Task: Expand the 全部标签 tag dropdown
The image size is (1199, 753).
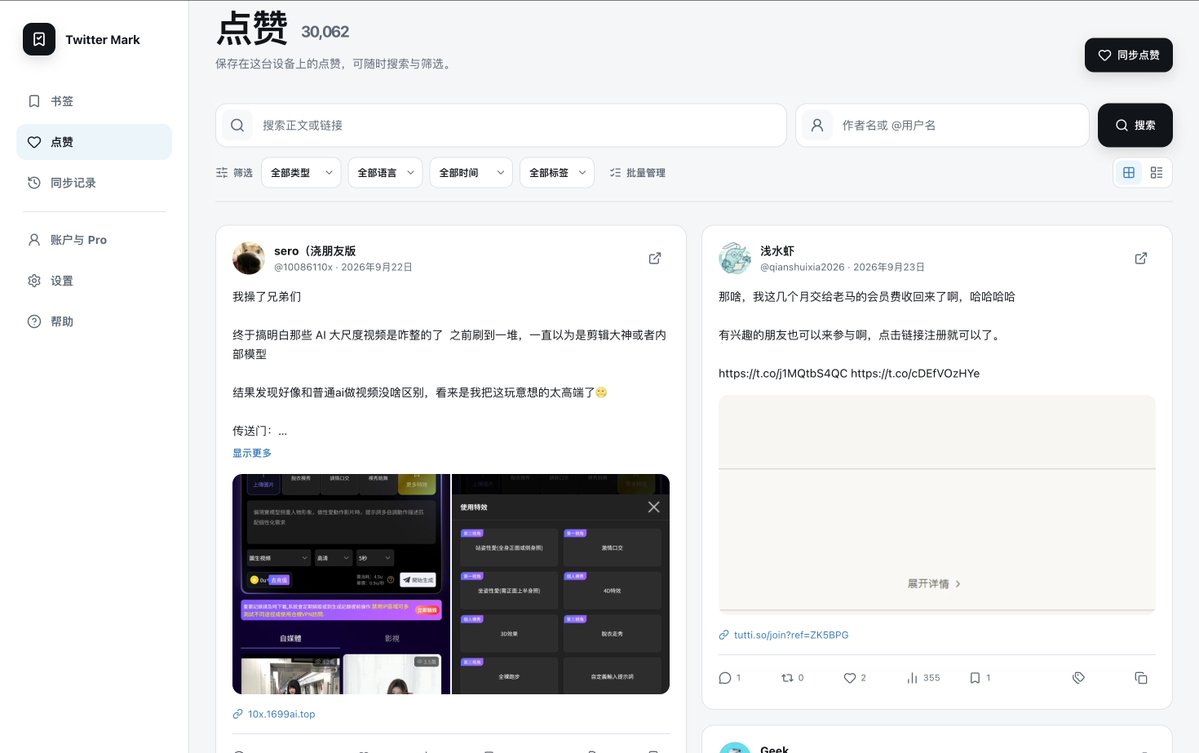Action: [x=557, y=173]
